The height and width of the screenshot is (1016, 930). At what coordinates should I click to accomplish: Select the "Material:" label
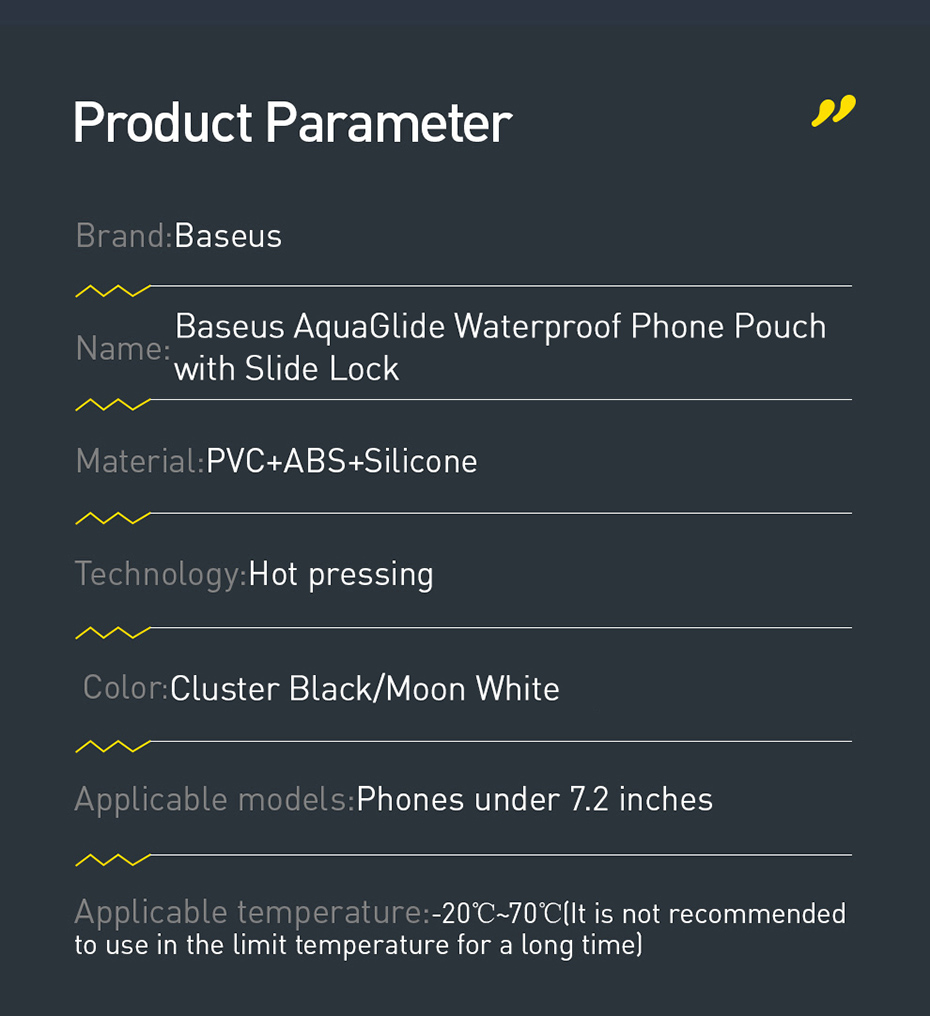pos(139,461)
